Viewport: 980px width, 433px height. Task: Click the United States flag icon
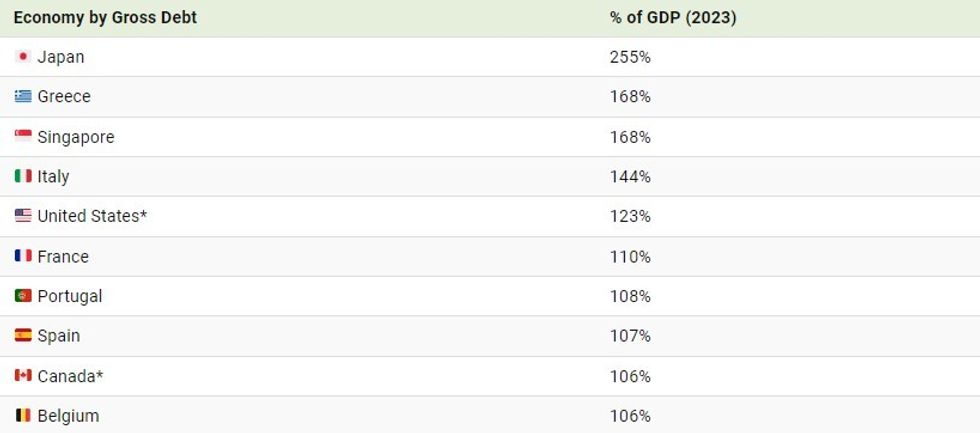23,216
